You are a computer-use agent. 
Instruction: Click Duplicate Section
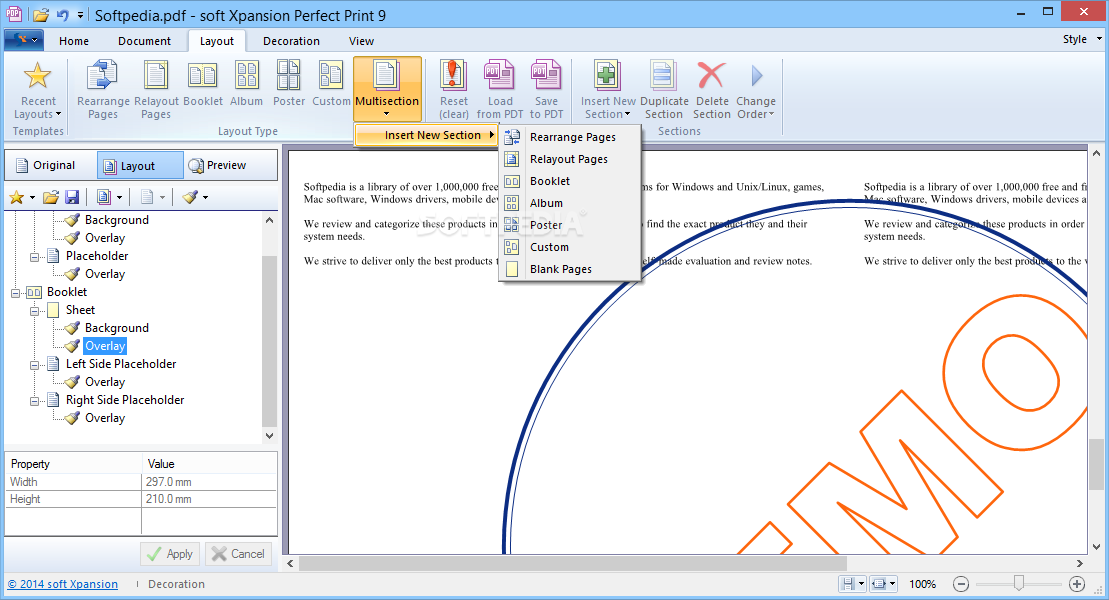[664, 91]
